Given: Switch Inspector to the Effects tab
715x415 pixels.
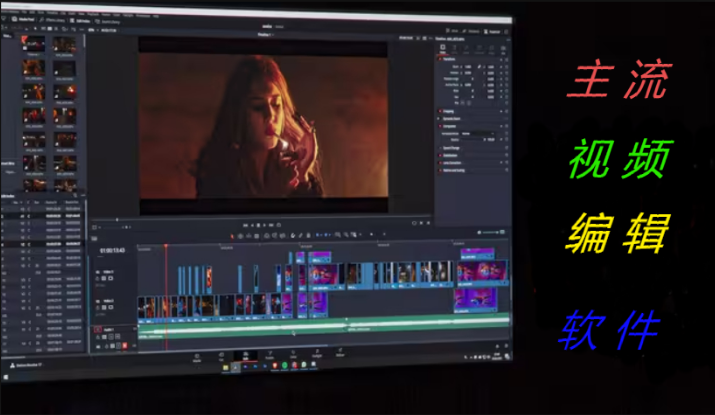Looking at the screenshot, I should pyautogui.click(x=466, y=49).
